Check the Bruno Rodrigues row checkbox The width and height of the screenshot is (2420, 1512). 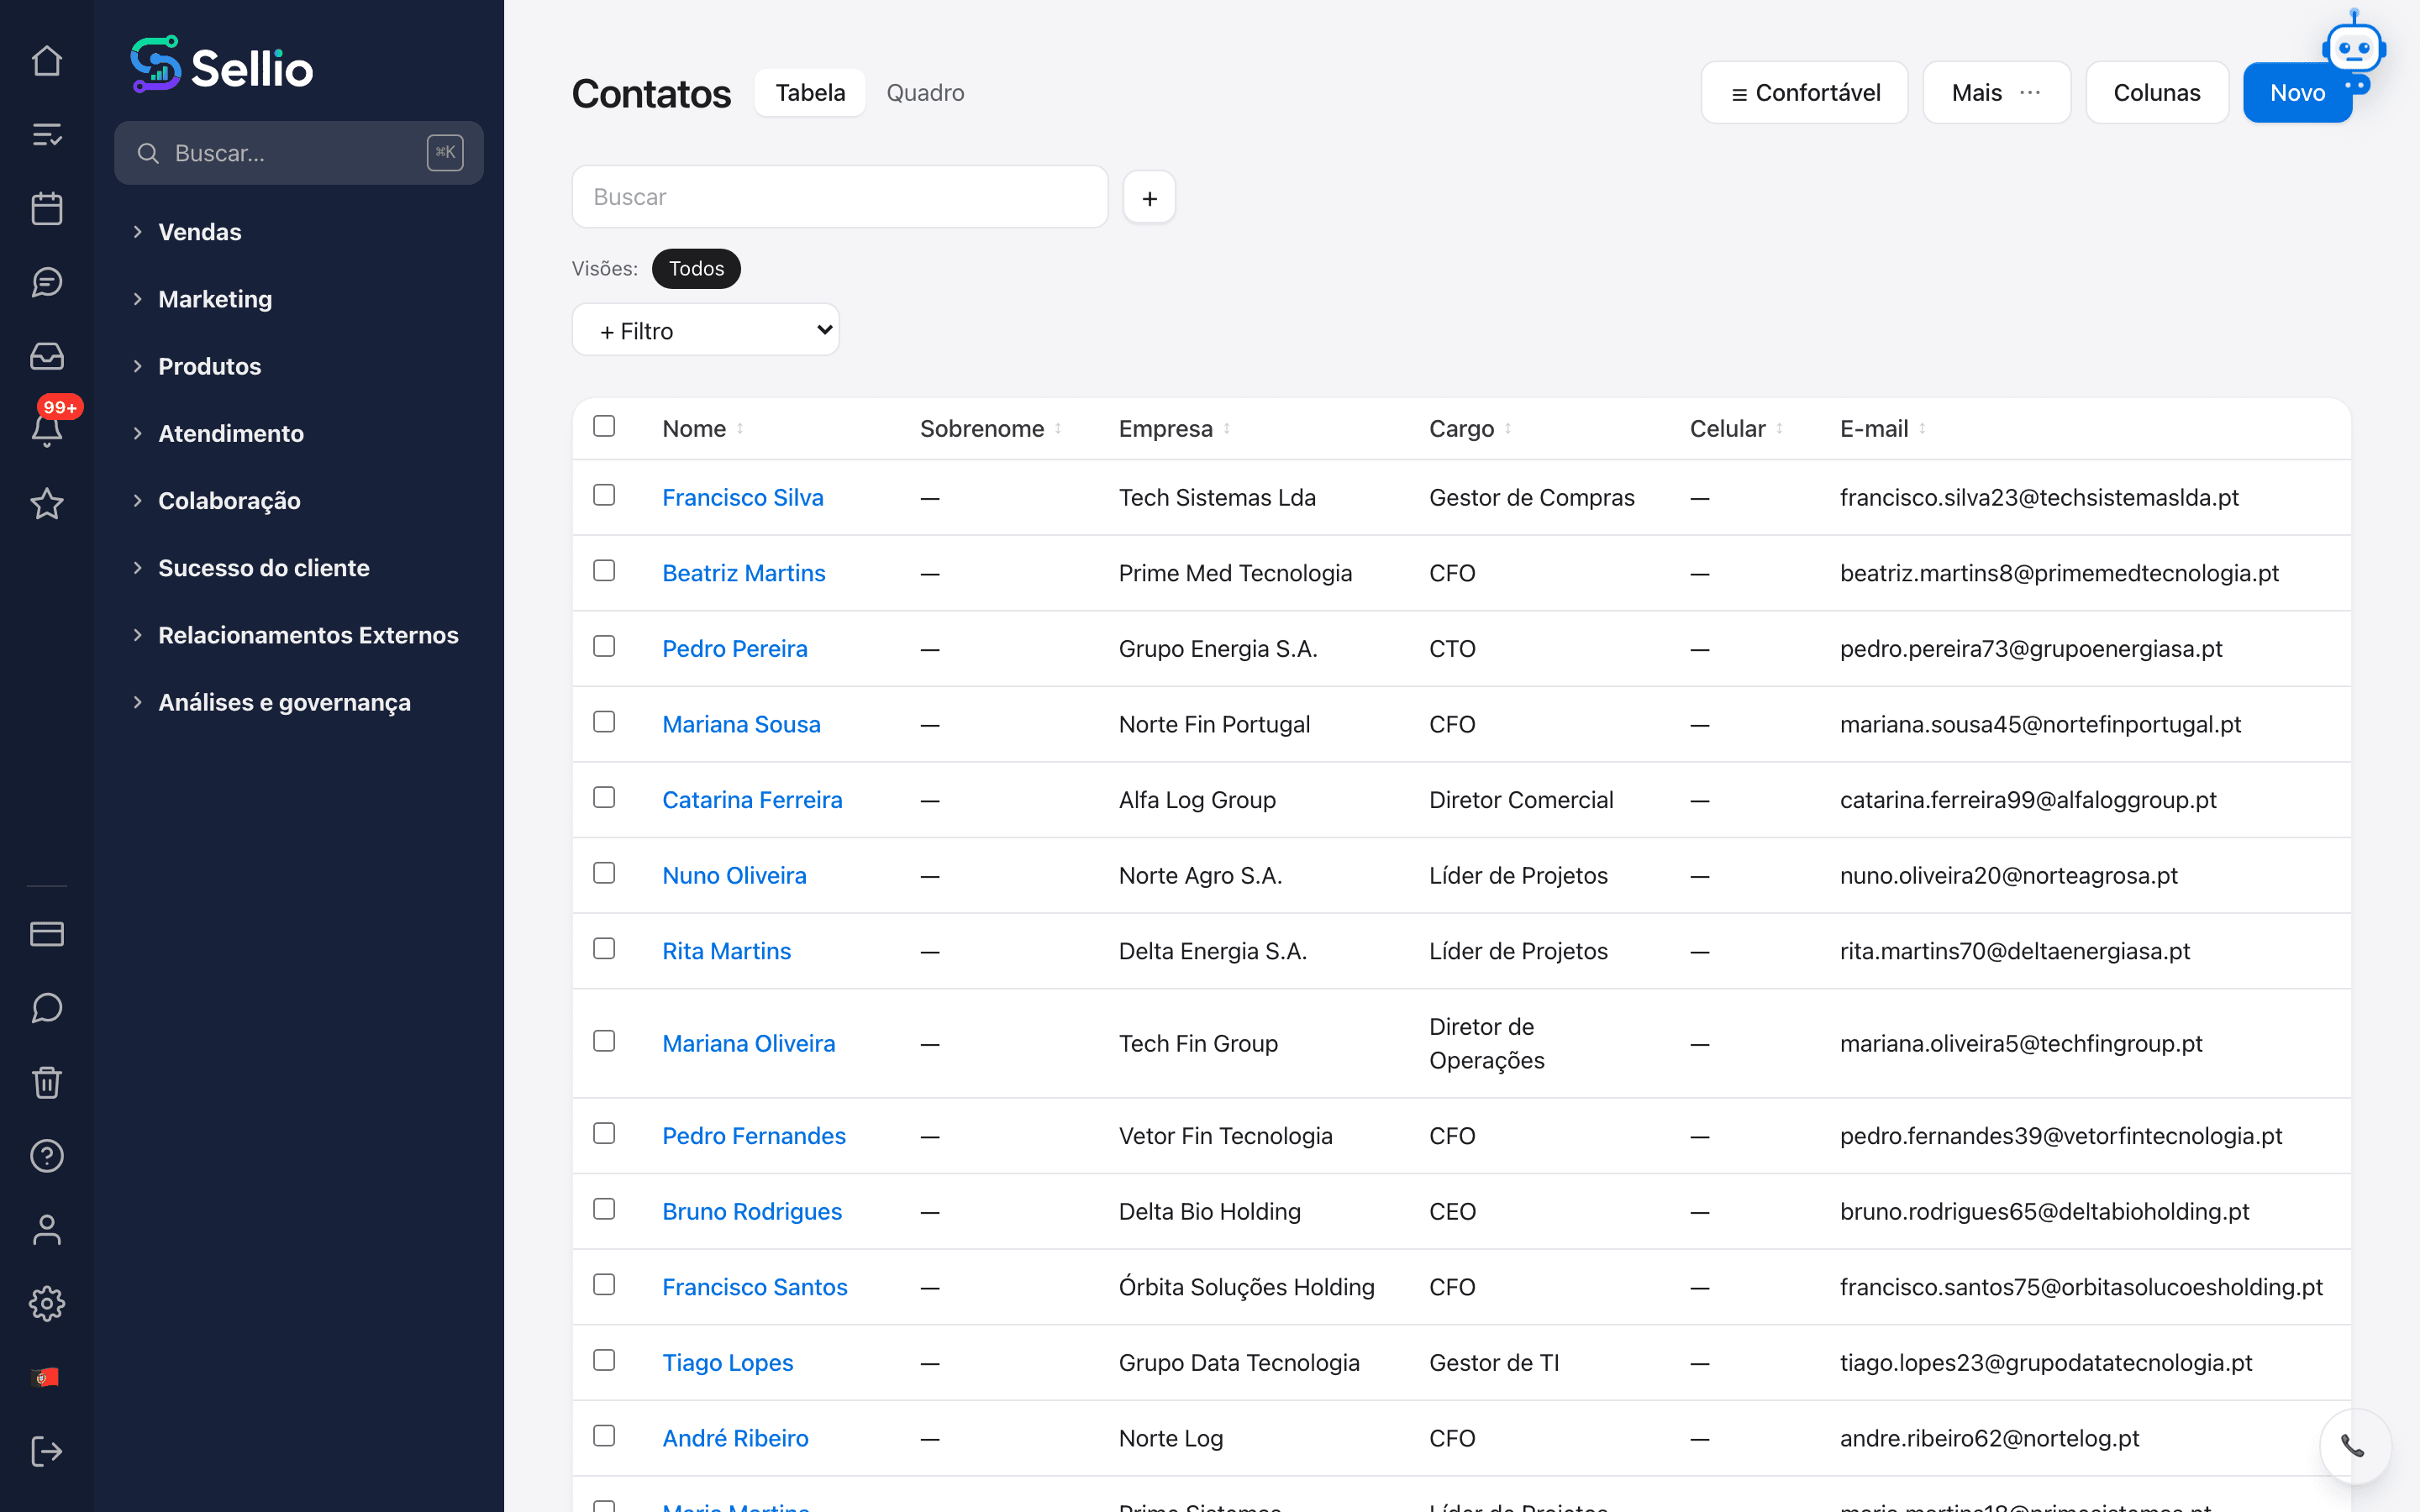(x=604, y=1210)
